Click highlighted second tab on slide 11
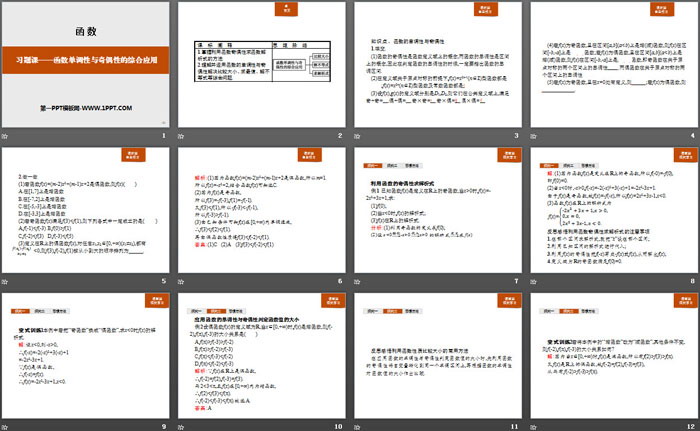700x431 pixels. [x=392, y=311]
